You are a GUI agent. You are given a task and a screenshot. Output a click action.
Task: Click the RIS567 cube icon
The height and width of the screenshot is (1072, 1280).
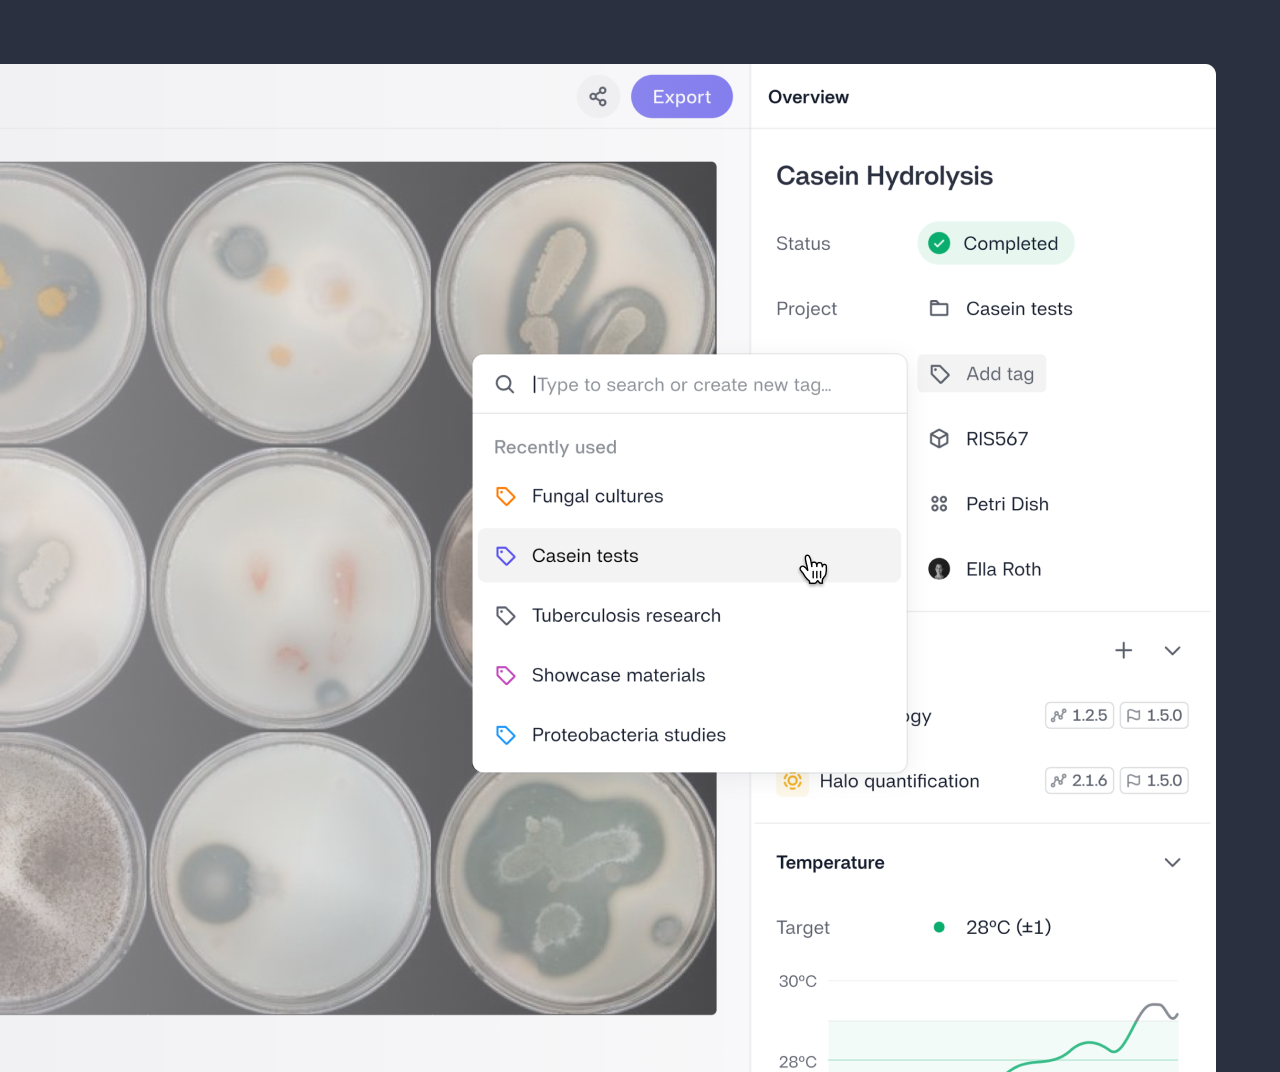tap(939, 439)
